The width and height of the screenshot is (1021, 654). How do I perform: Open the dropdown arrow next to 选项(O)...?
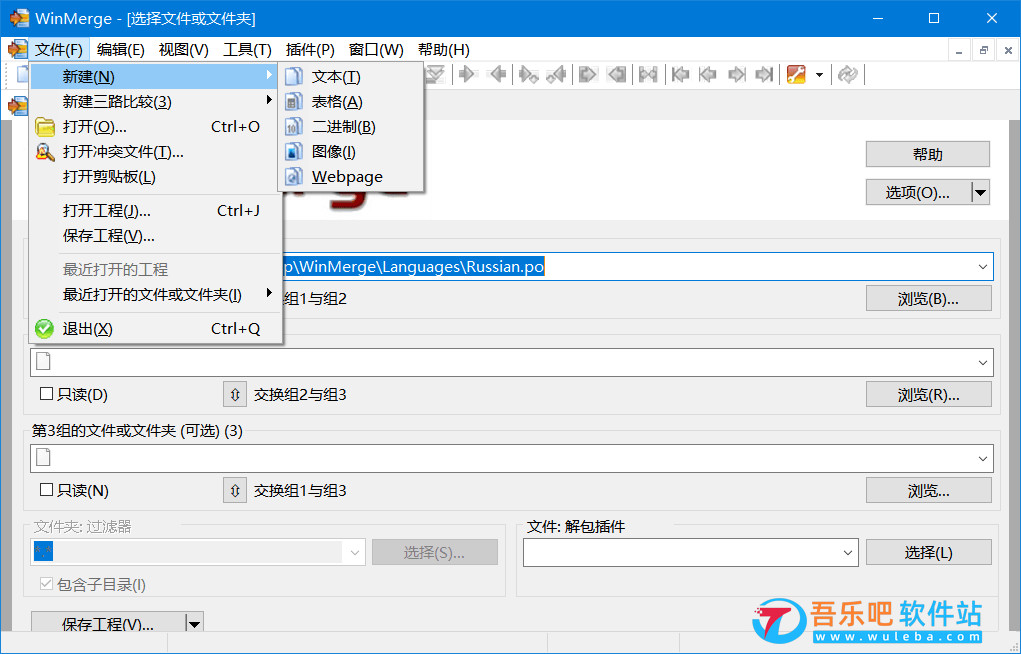[x=981, y=193]
